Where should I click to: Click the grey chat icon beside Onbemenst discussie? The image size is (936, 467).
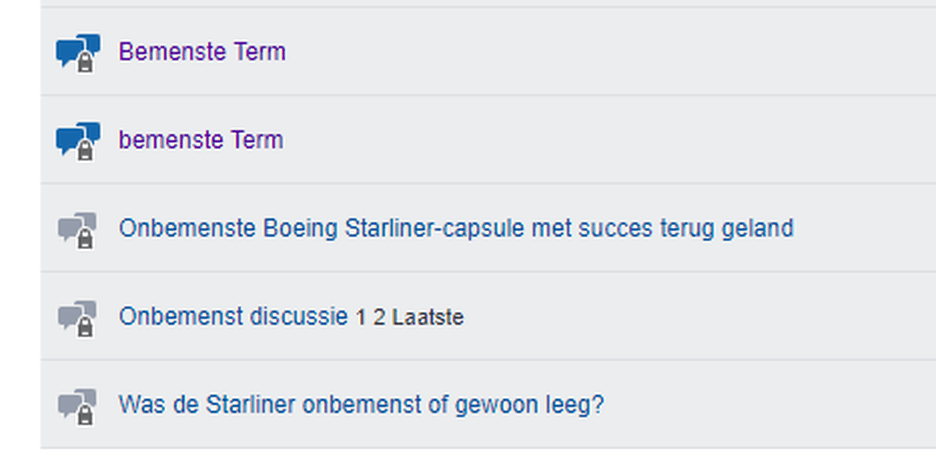coord(78,318)
